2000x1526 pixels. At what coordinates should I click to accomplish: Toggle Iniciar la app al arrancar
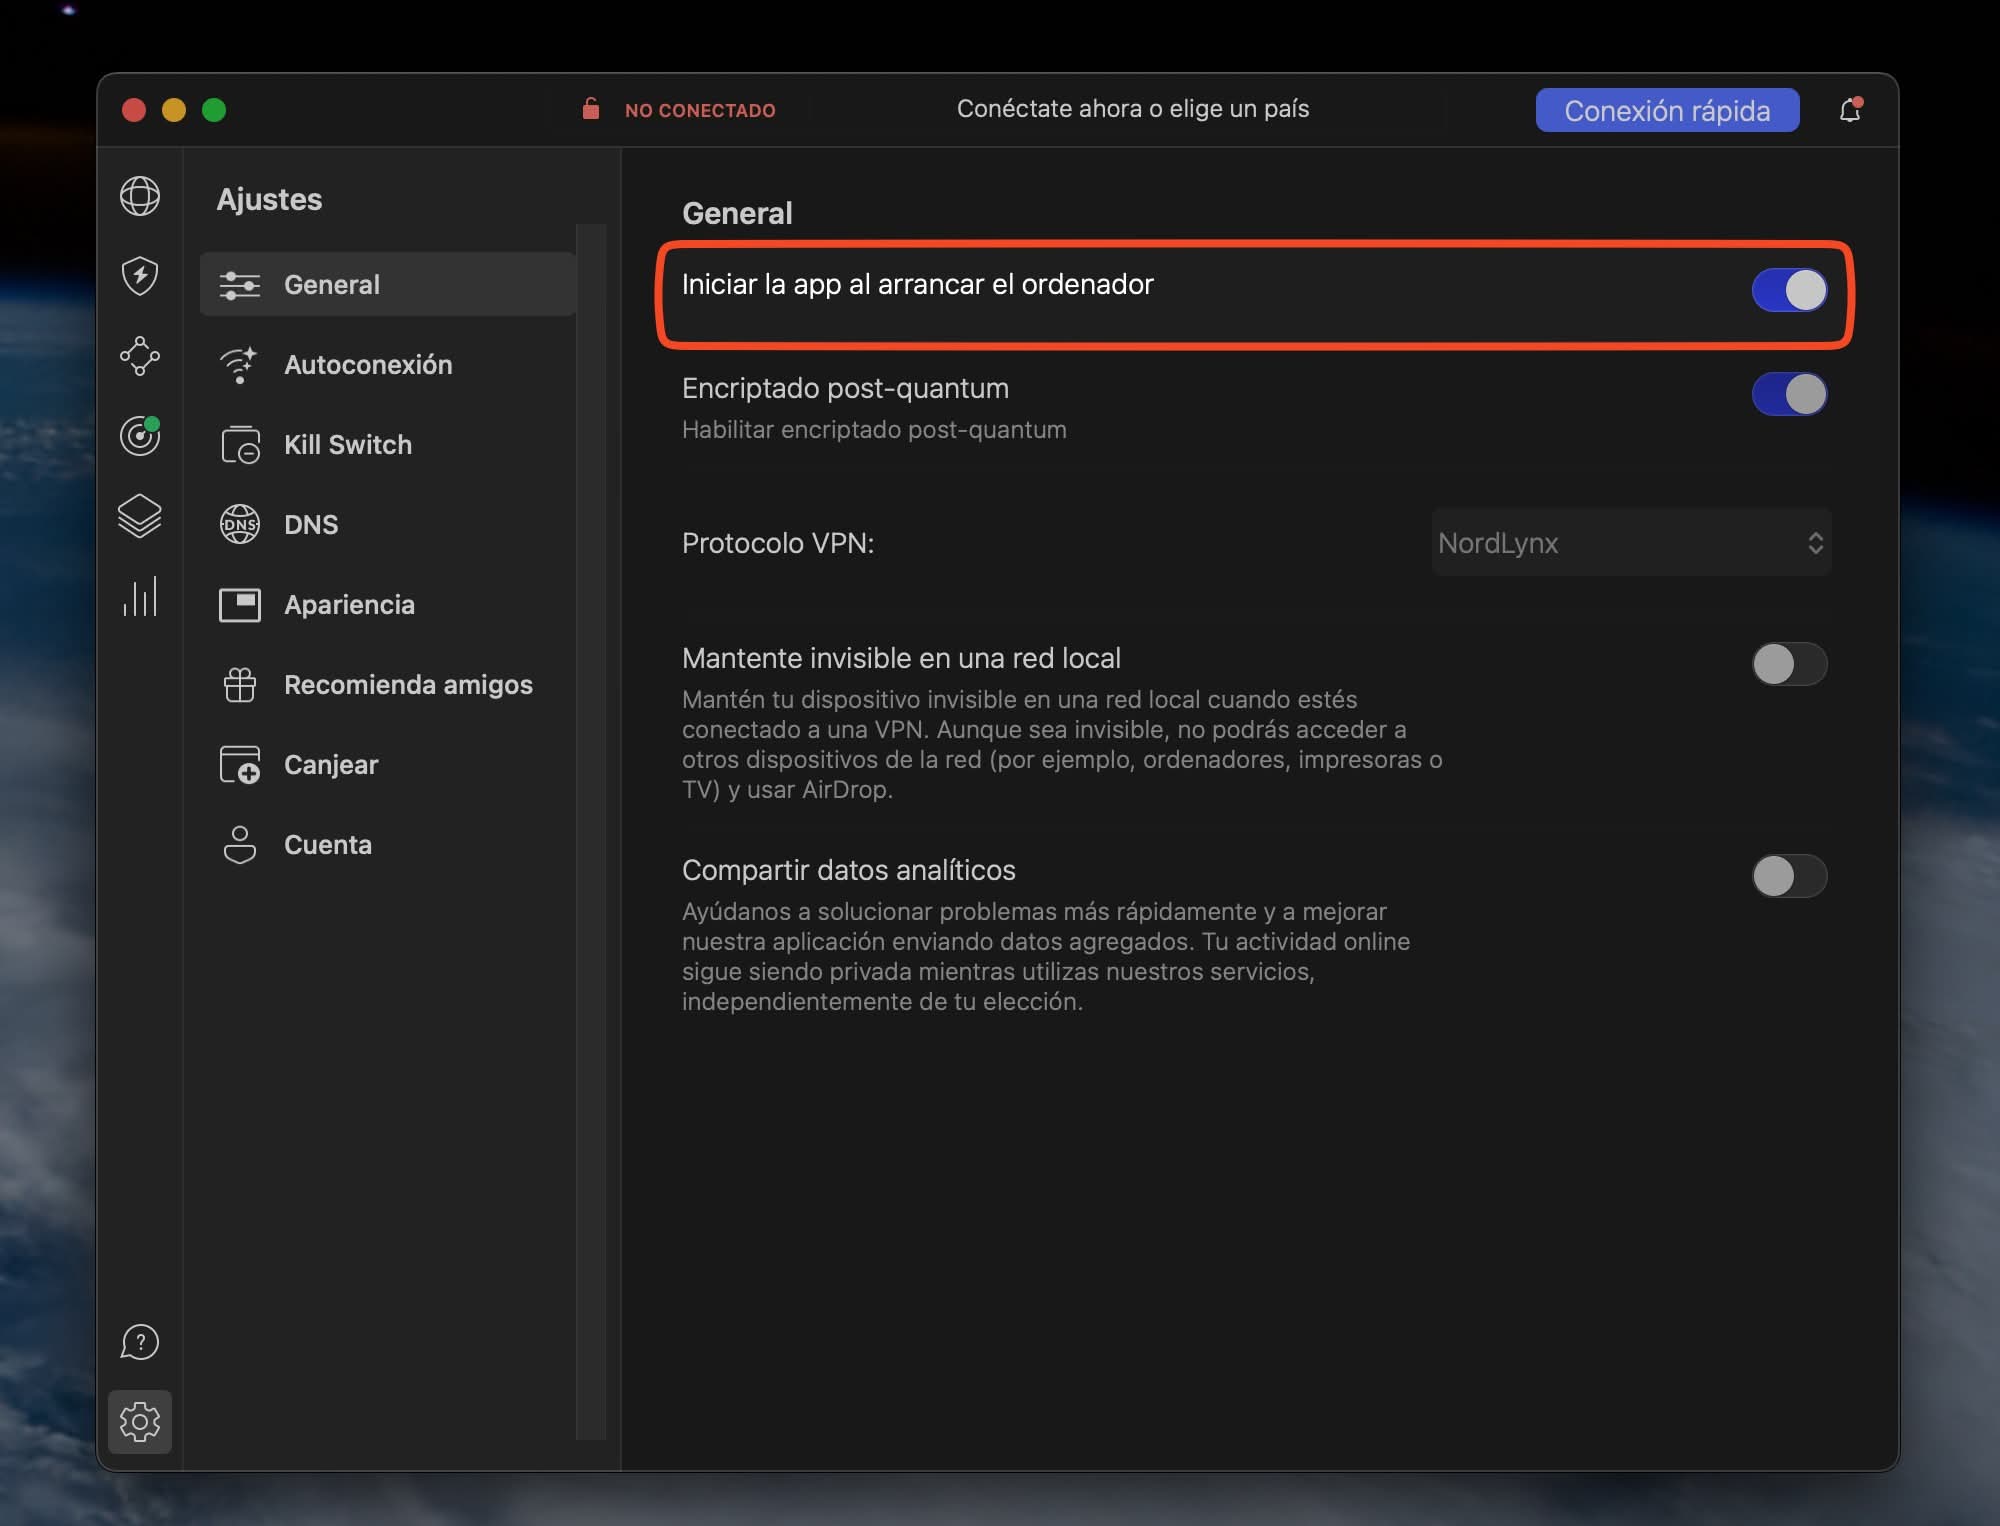pyautogui.click(x=1789, y=290)
